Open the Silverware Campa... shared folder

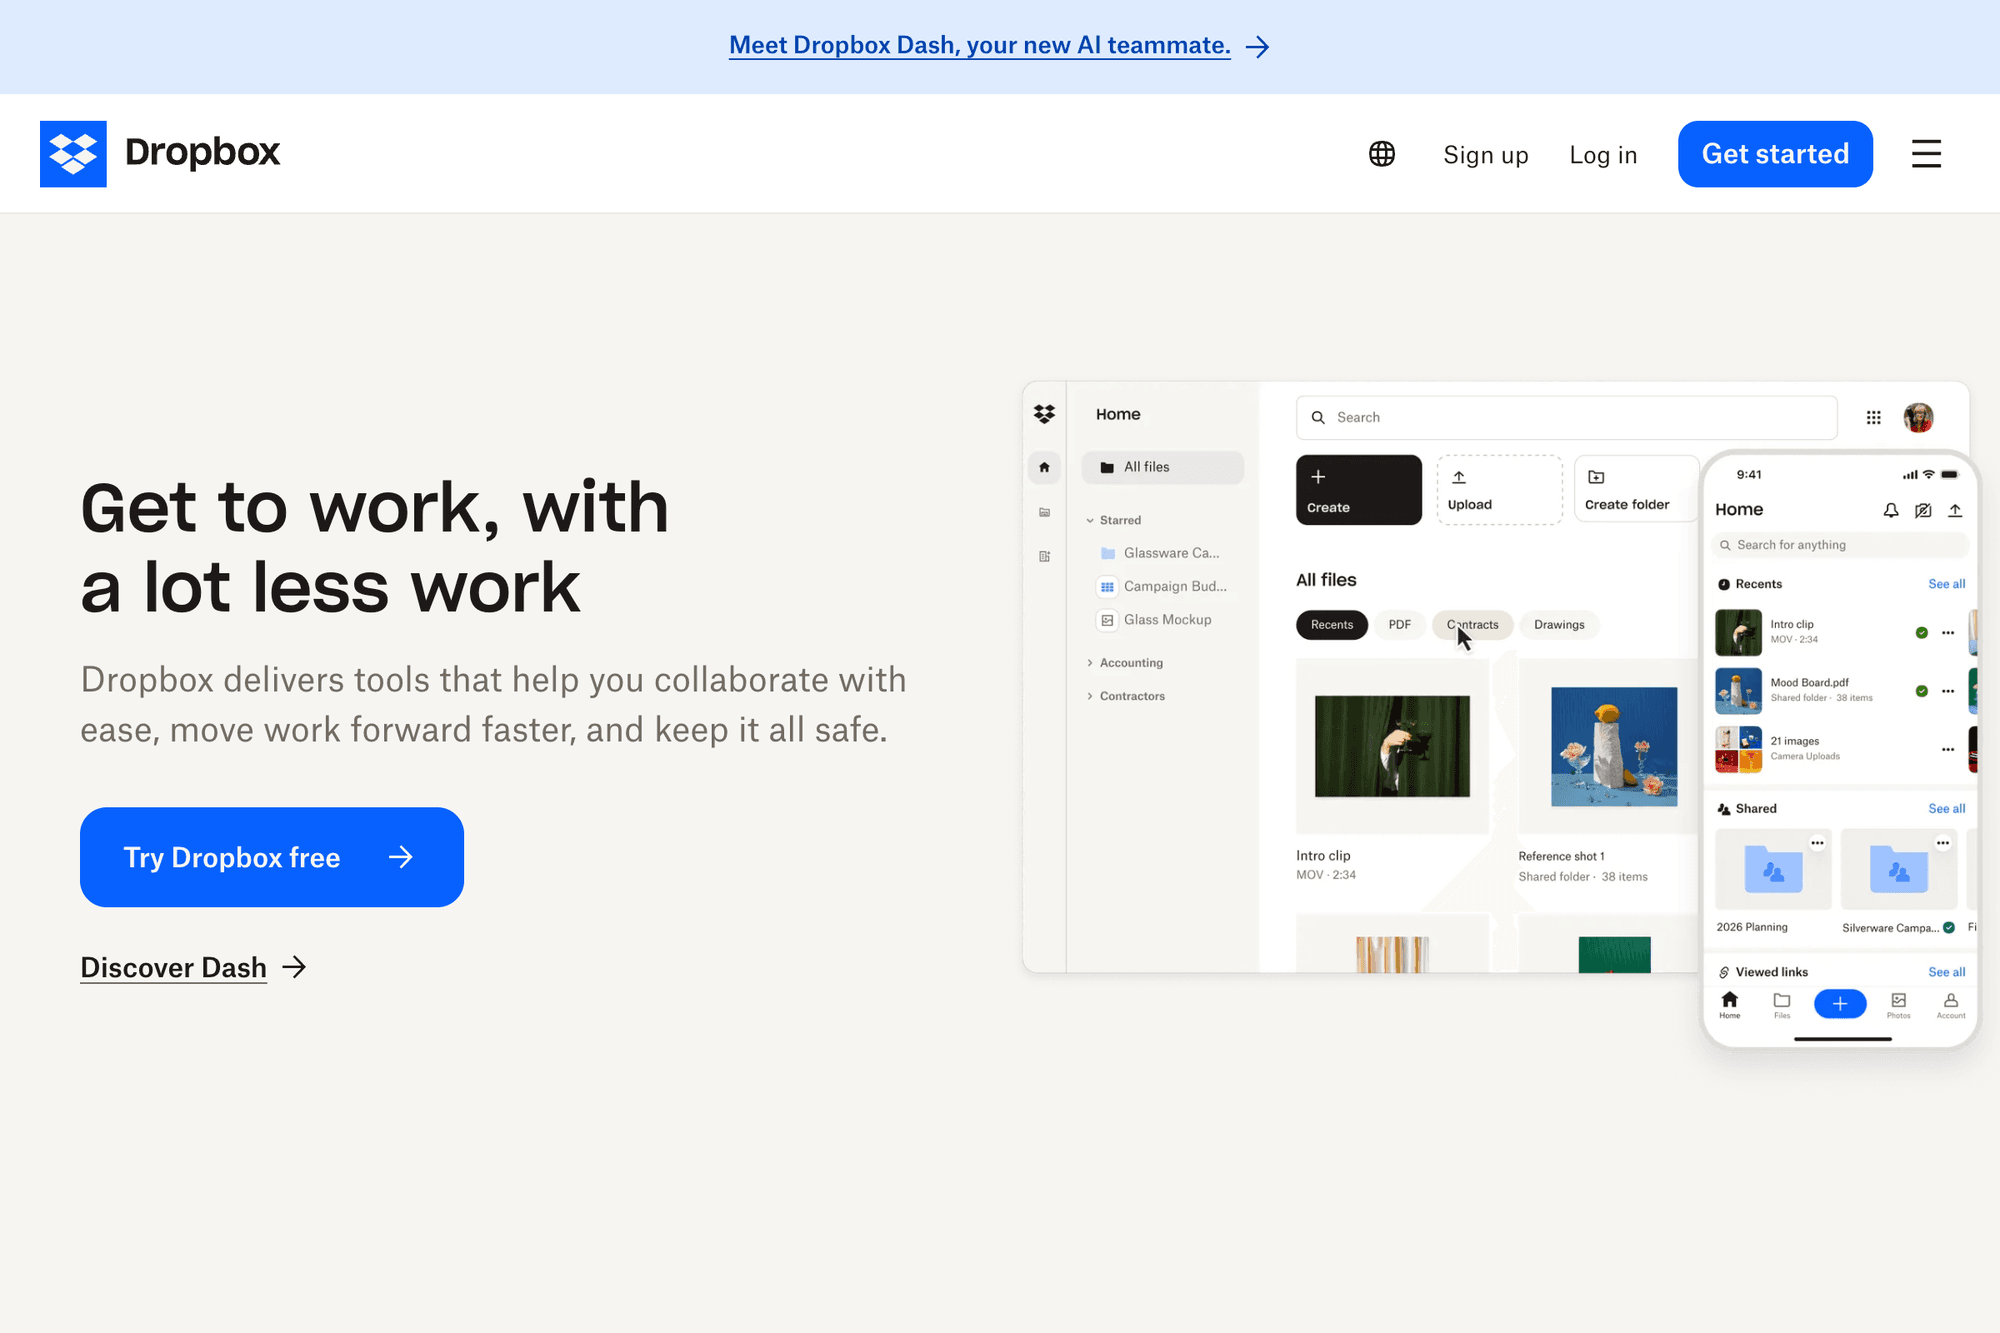point(1898,870)
